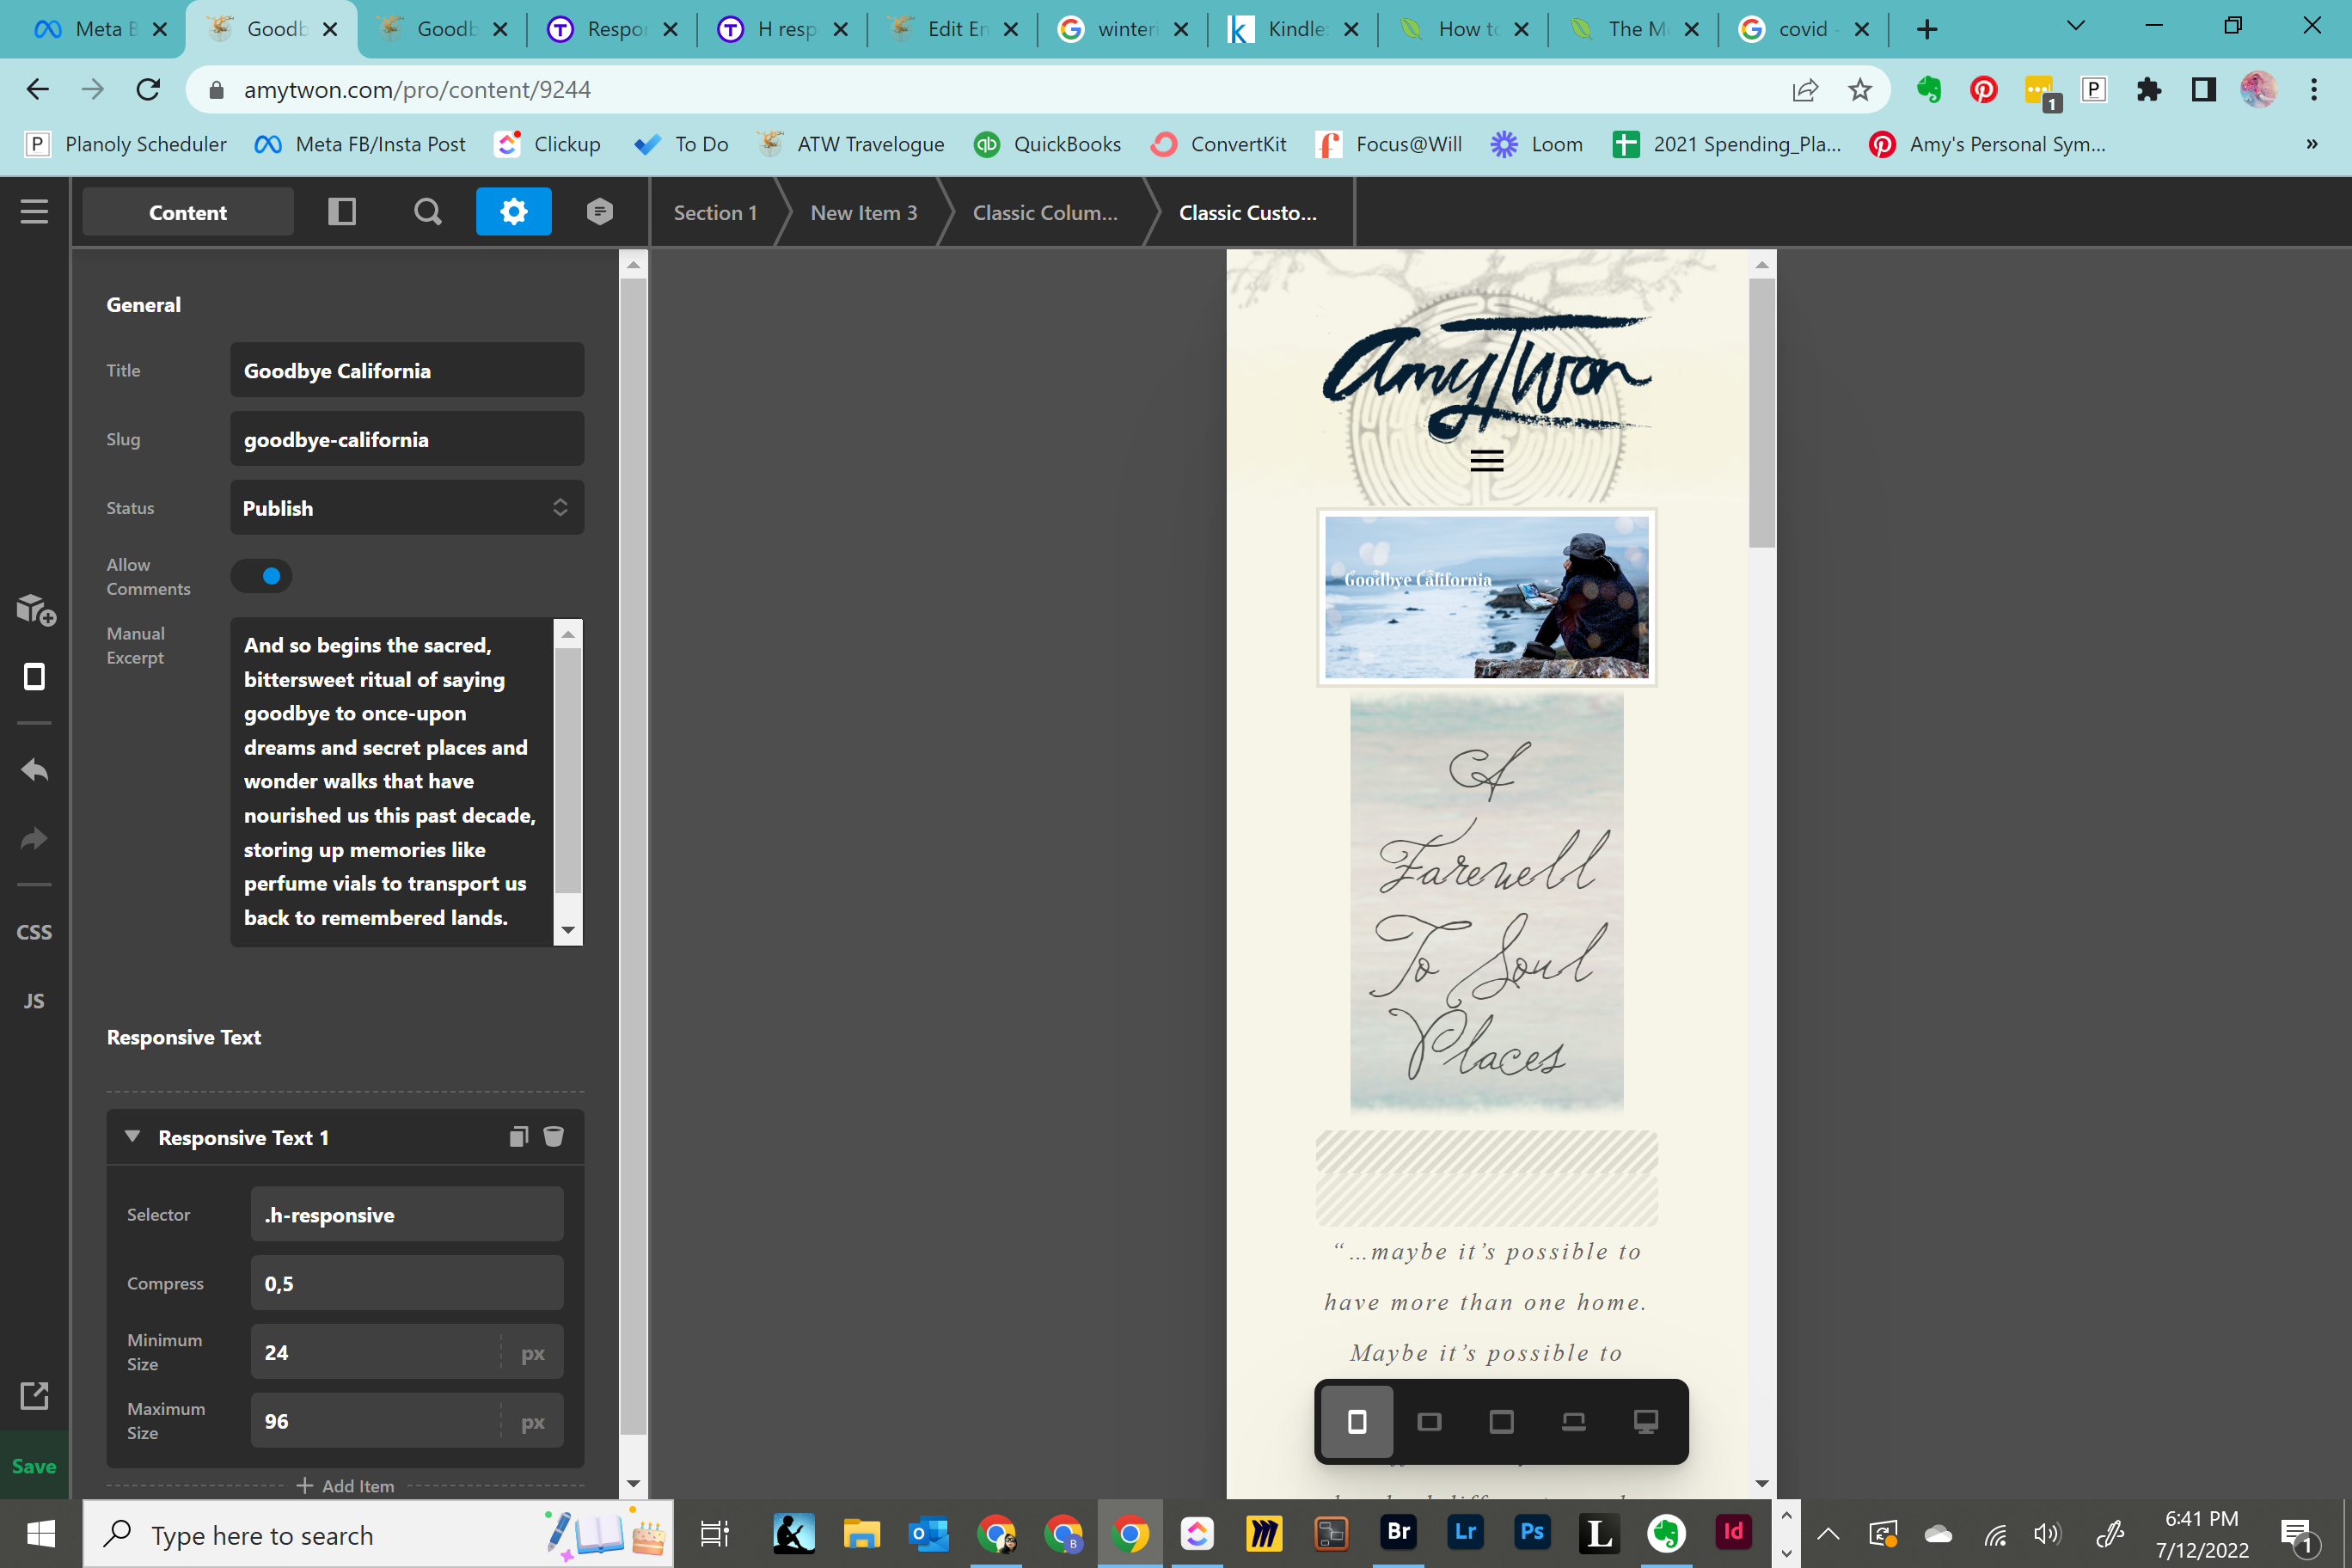Open the CSS editor

34,932
